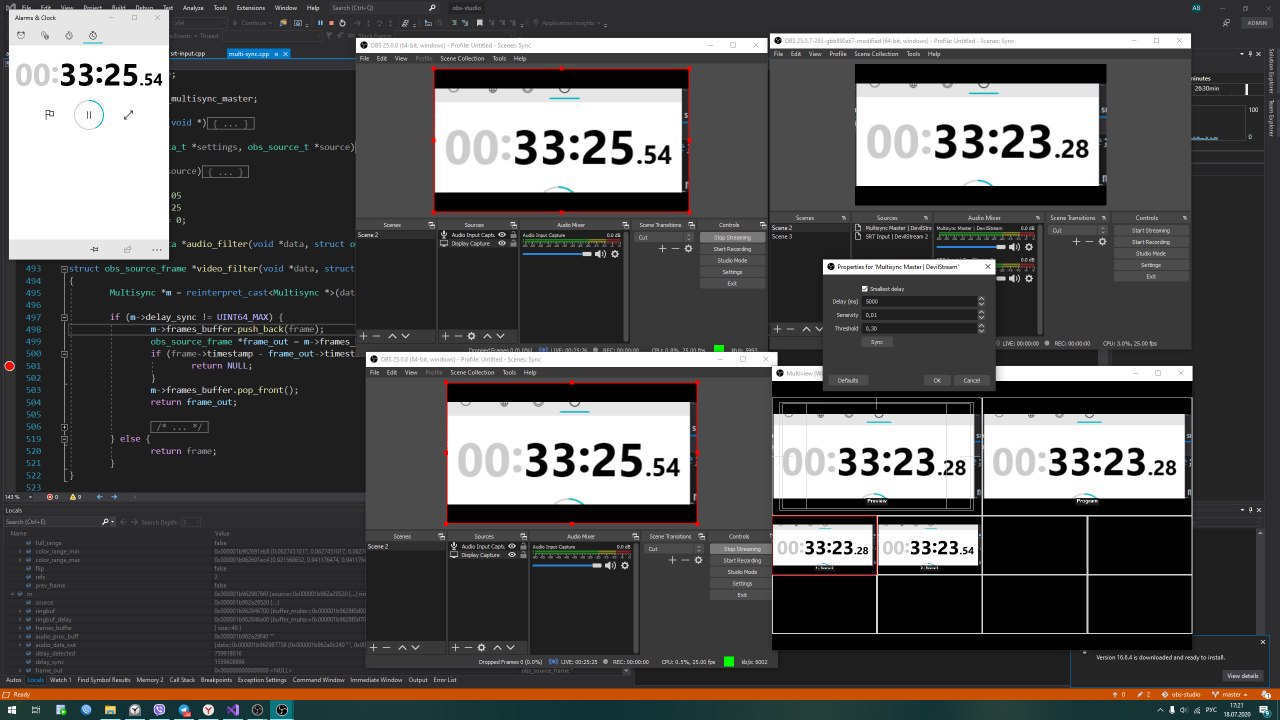Hide Display Capture in the upper OBS window
Screen dimensions: 1280x720
click(x=502, y=243)
